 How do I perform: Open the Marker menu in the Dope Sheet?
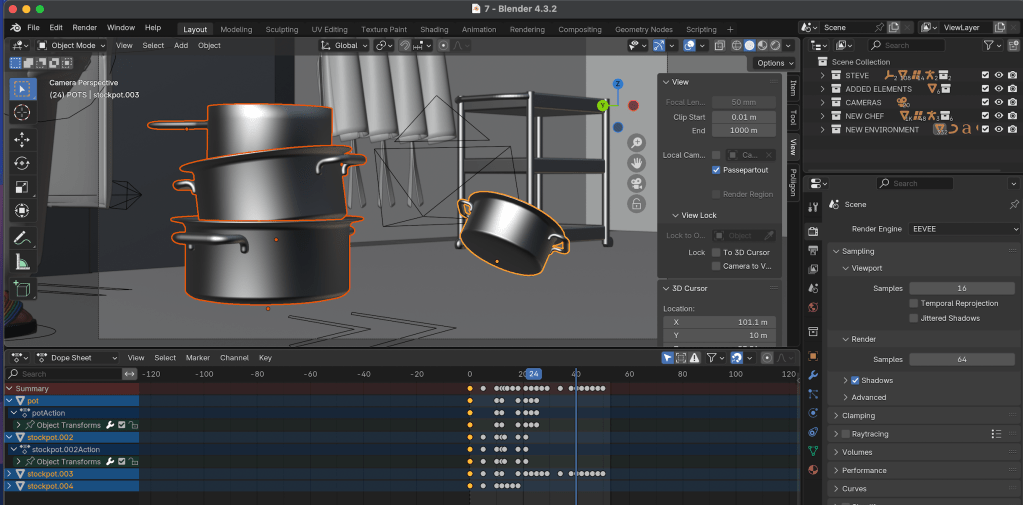[x=197, y=357]
